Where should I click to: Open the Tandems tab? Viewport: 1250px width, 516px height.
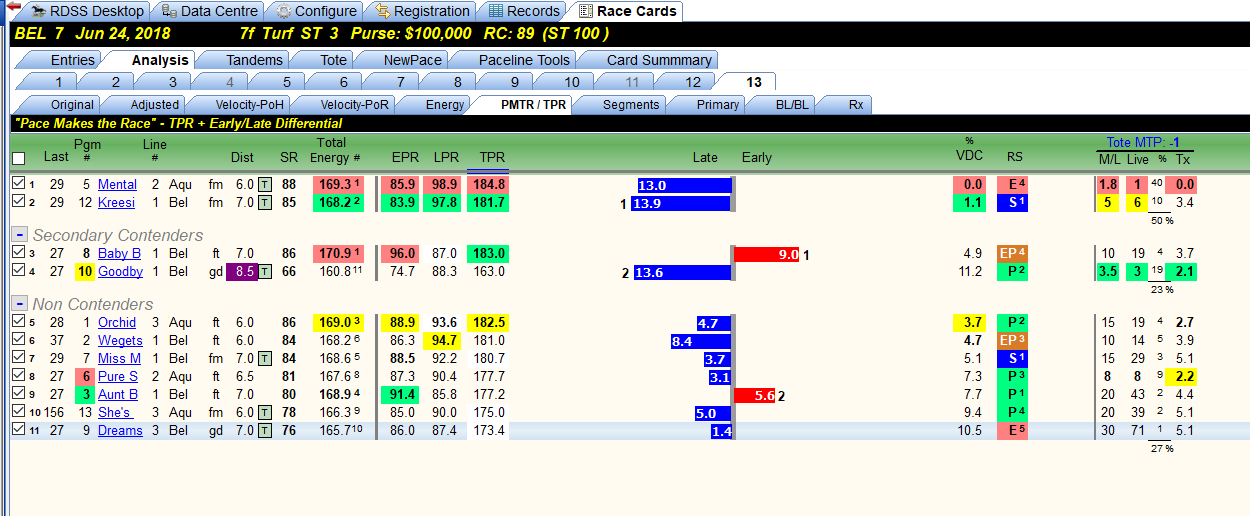[254, 60]
